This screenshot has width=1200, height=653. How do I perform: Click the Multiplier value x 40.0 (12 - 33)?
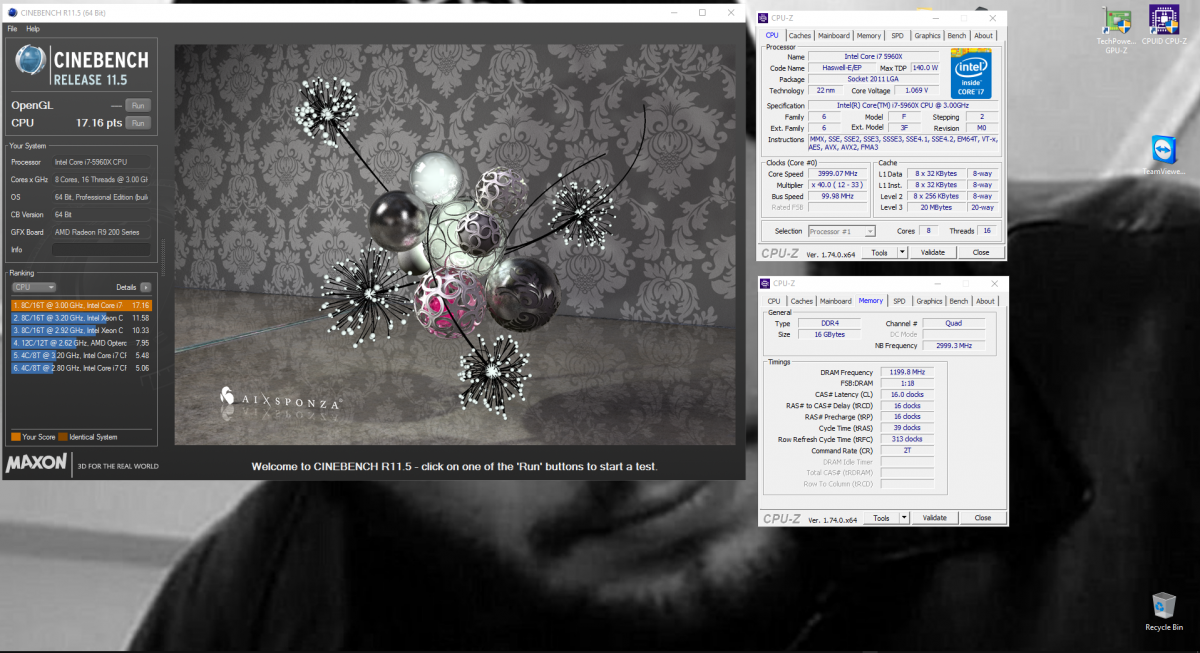click(836, 185)
